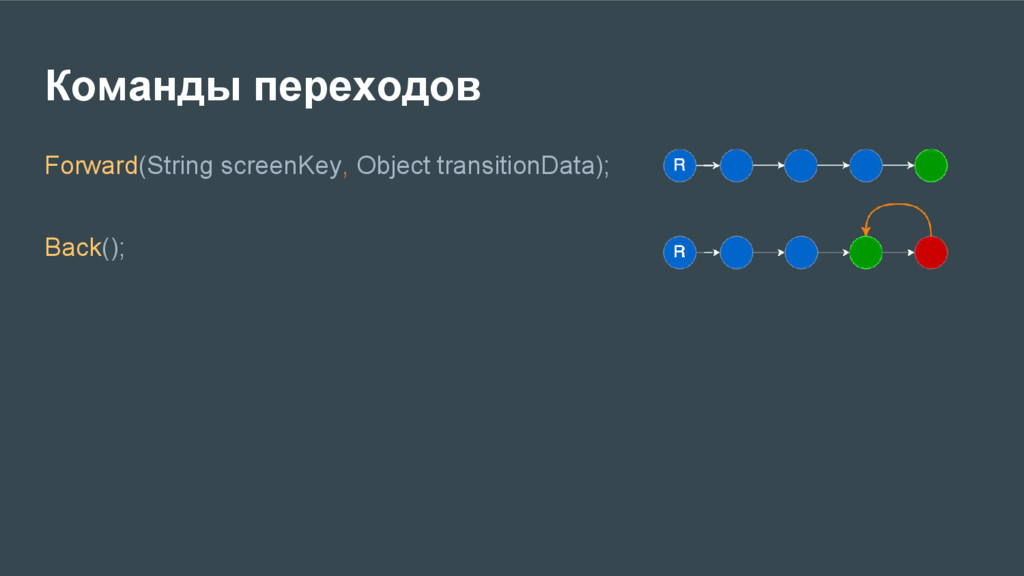1024x576 pixels.
Task: Click the orange curved back arrow
Action: coord(898,219)
